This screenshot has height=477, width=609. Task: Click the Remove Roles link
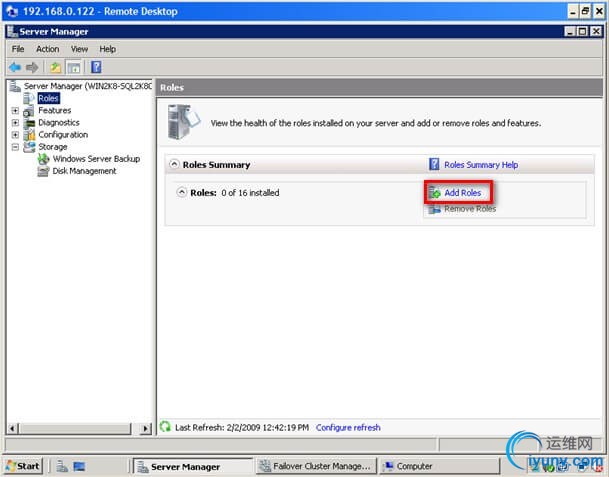[x=470, y=209]
